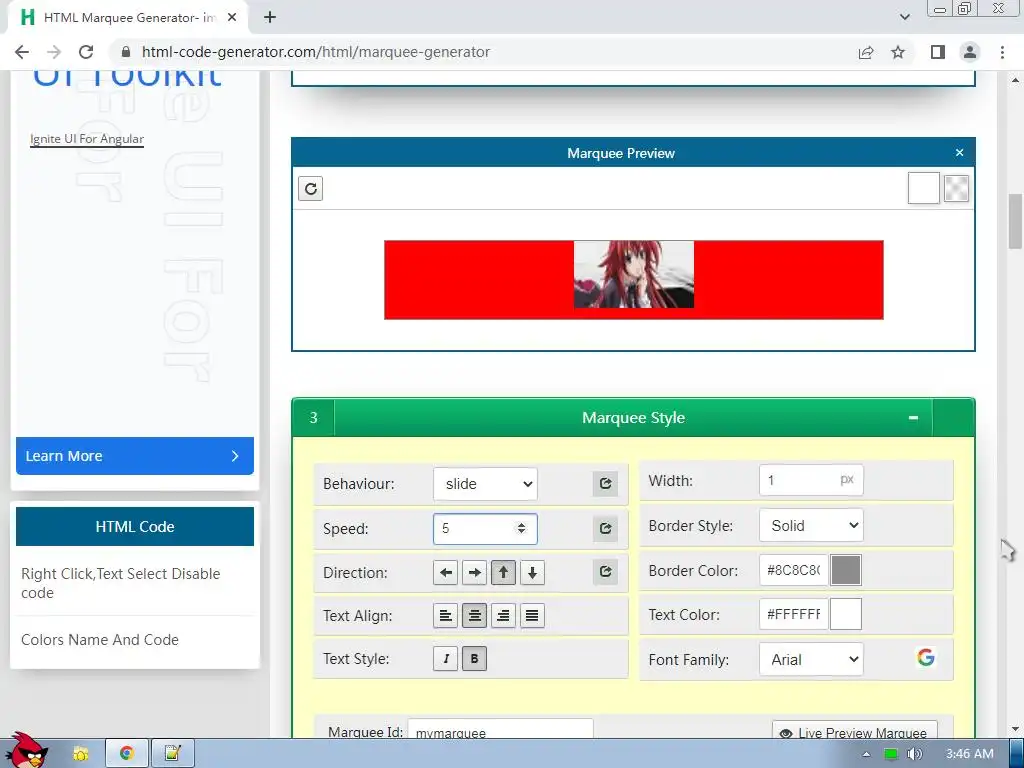Screen dimensions: 1024x768
Task: Open the Border Style dropdown
Action: (x=811, y=526)
